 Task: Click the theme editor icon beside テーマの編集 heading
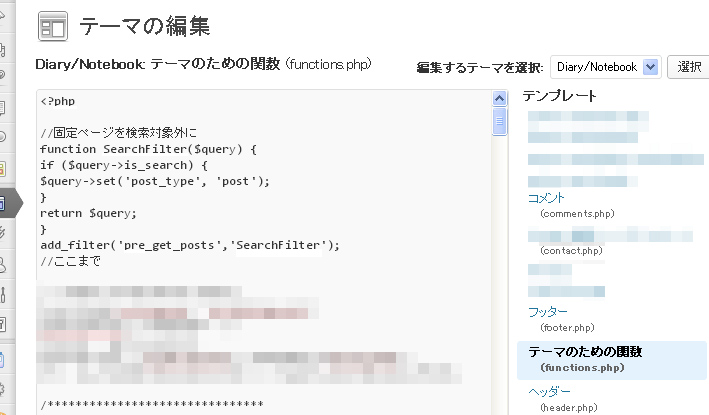(52, 26)
